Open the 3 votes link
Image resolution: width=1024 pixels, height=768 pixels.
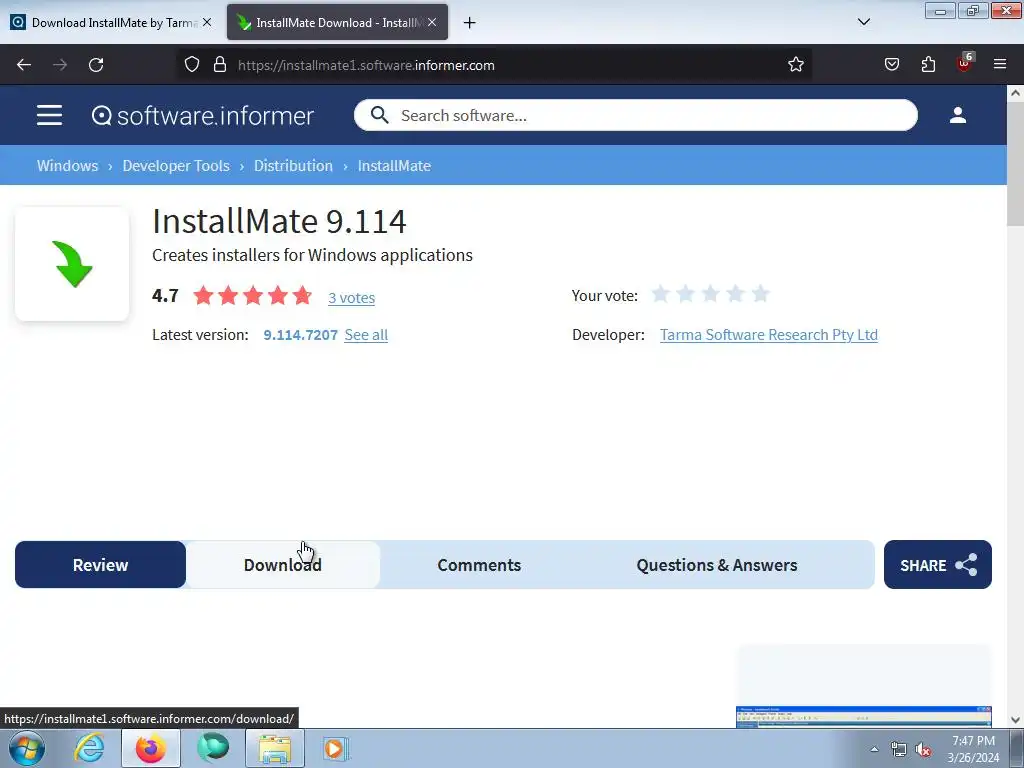351,298
